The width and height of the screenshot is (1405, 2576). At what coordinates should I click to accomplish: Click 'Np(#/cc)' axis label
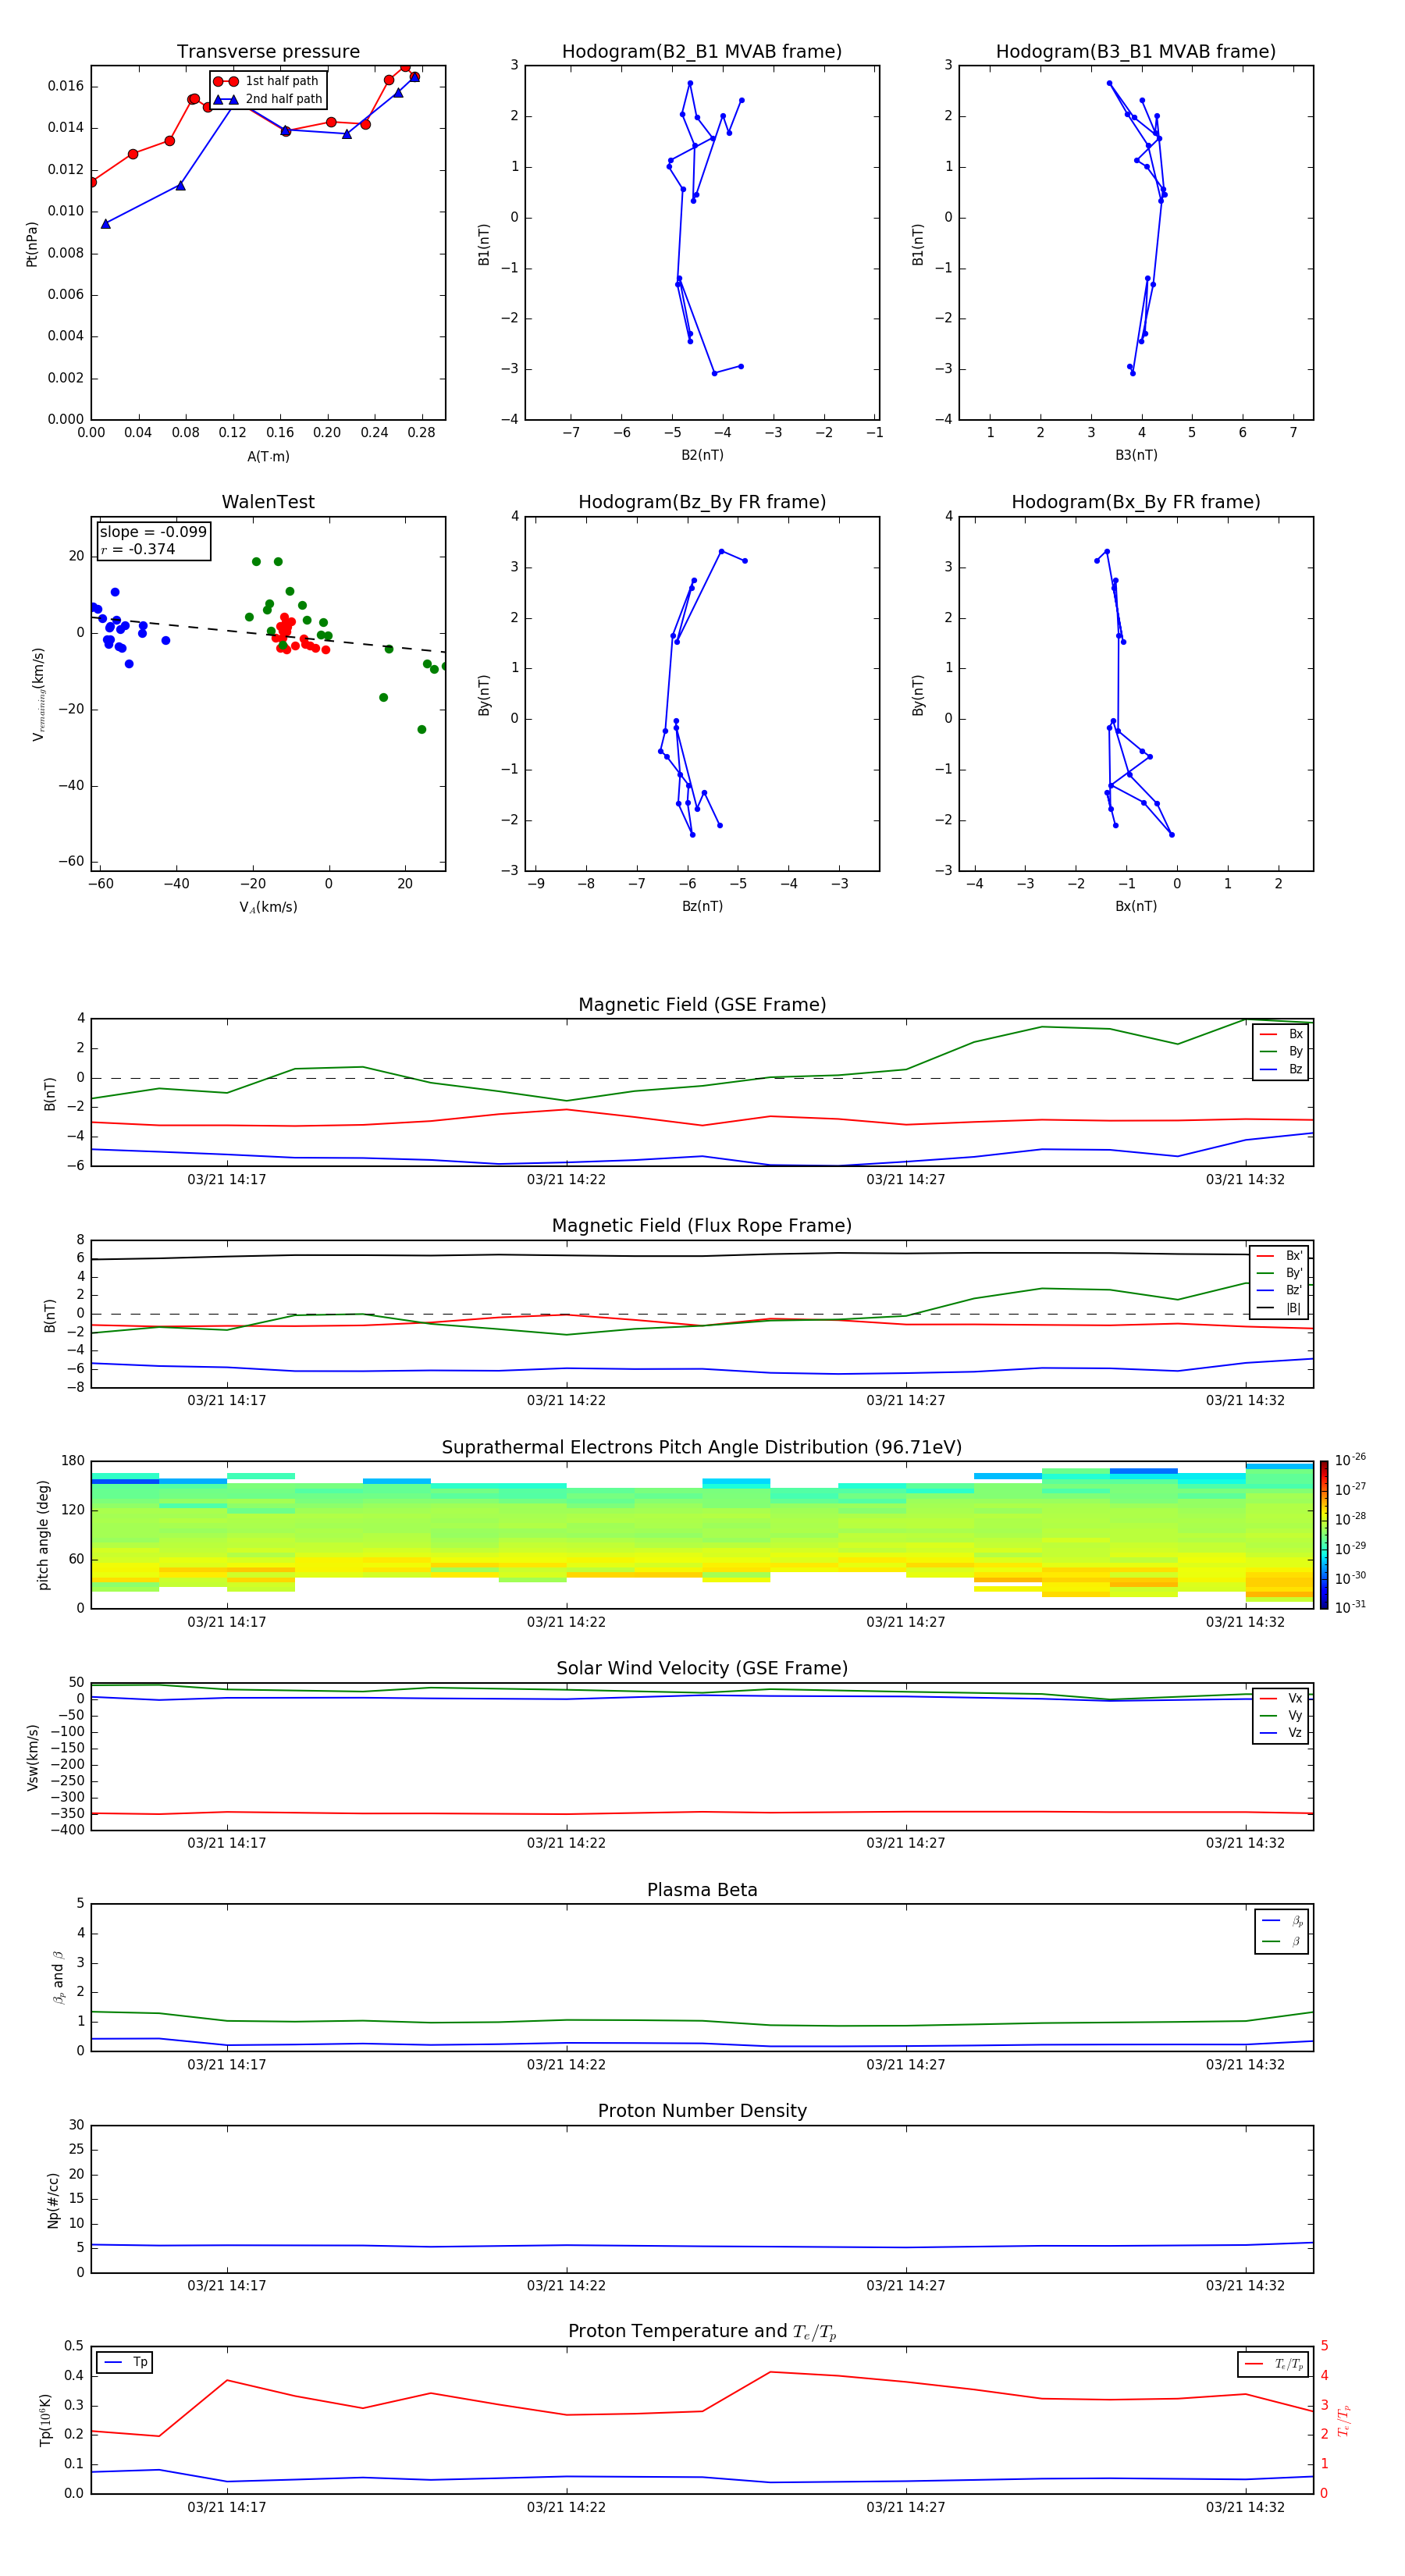point(54,2200)
